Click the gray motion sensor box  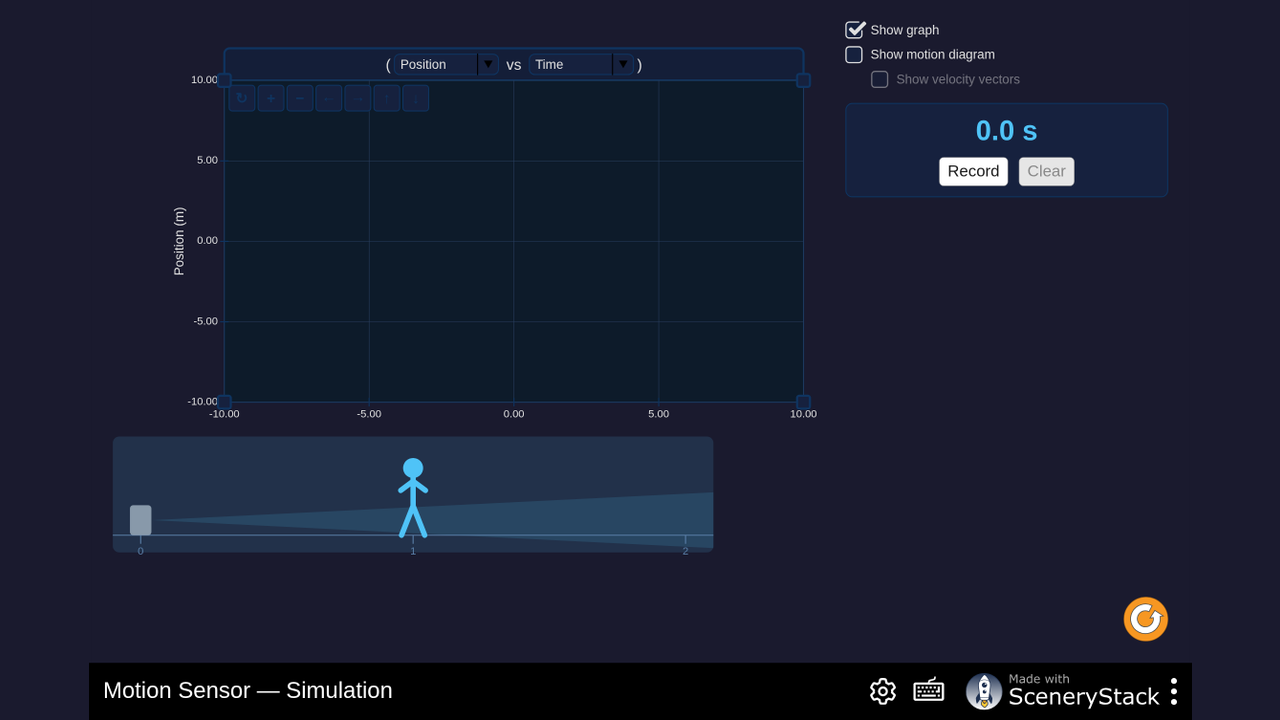point(141,520)
